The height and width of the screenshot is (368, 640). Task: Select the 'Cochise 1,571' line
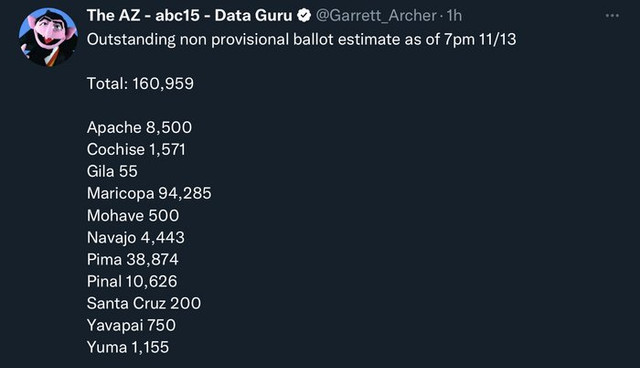(136, 150)
